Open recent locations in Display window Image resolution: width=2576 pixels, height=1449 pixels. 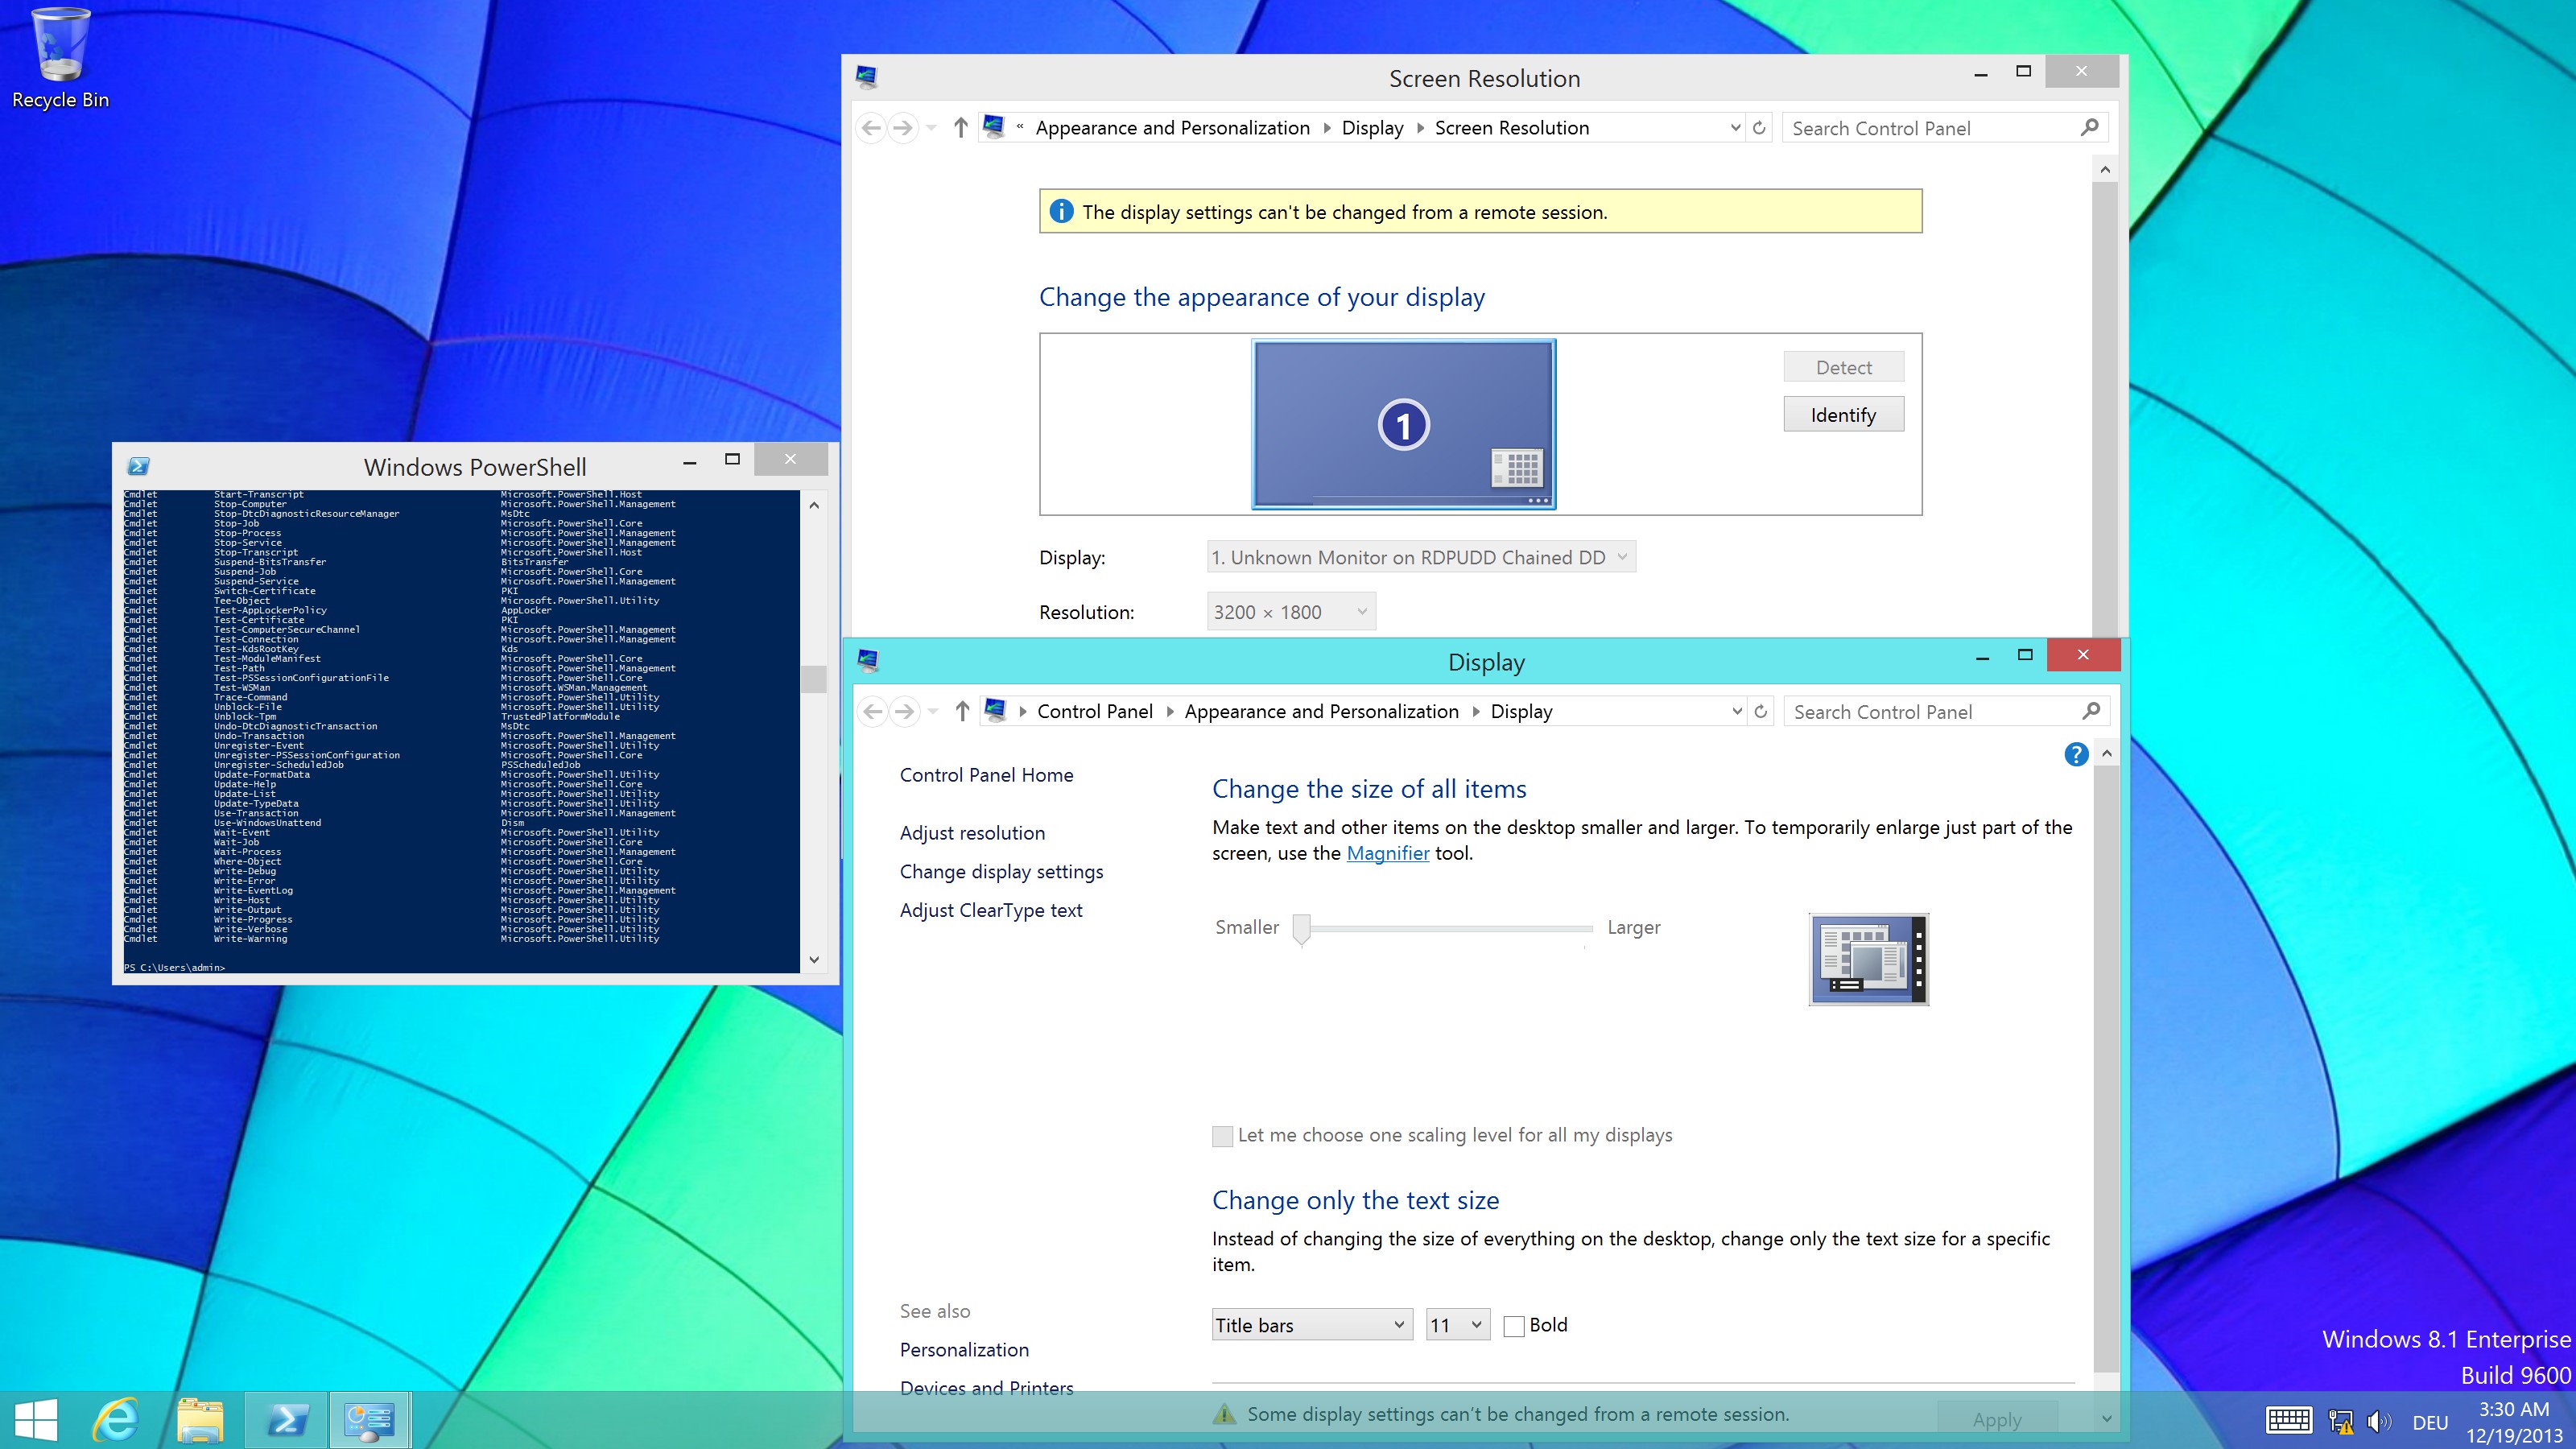pos(934,711)
